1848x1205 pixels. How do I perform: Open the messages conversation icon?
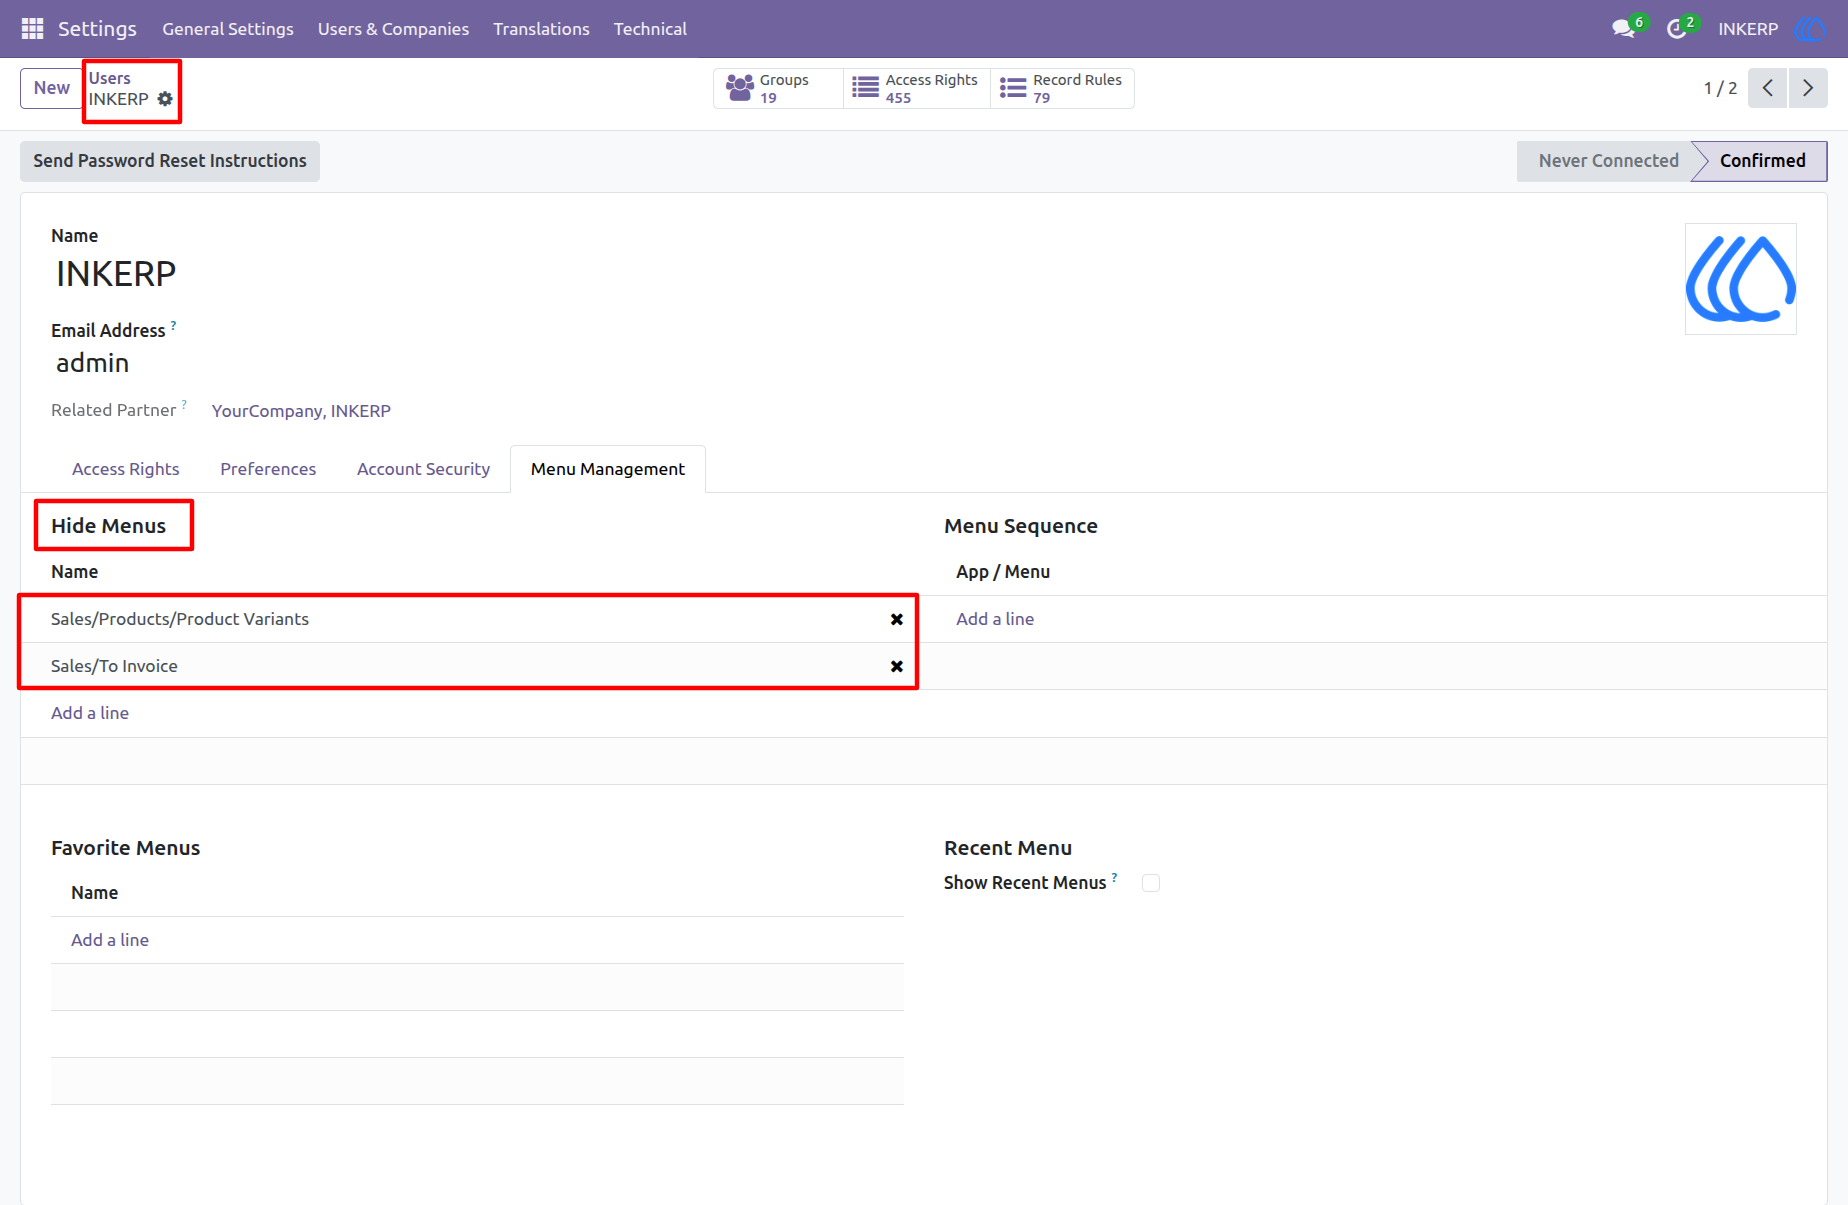[1623, 29]
